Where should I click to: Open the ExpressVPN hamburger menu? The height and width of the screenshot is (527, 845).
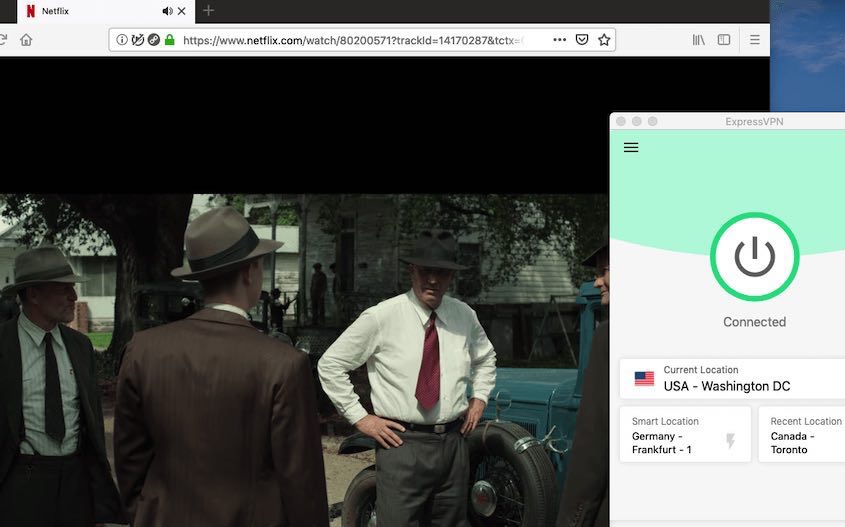[631, 147]
